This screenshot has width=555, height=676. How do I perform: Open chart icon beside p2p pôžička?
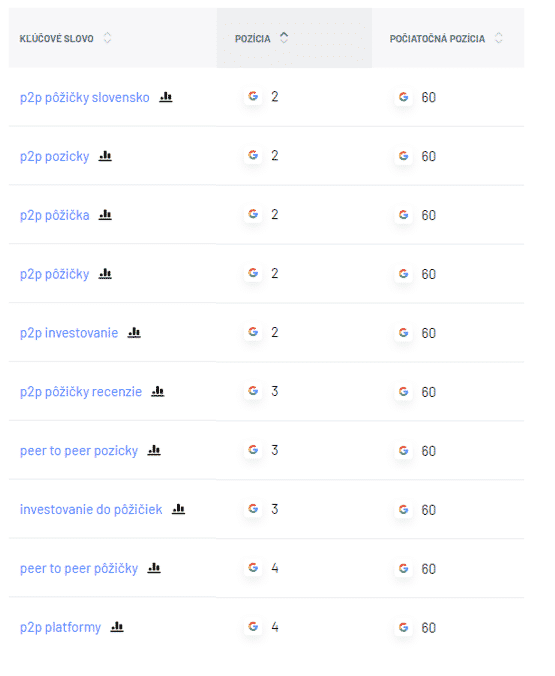105,215
